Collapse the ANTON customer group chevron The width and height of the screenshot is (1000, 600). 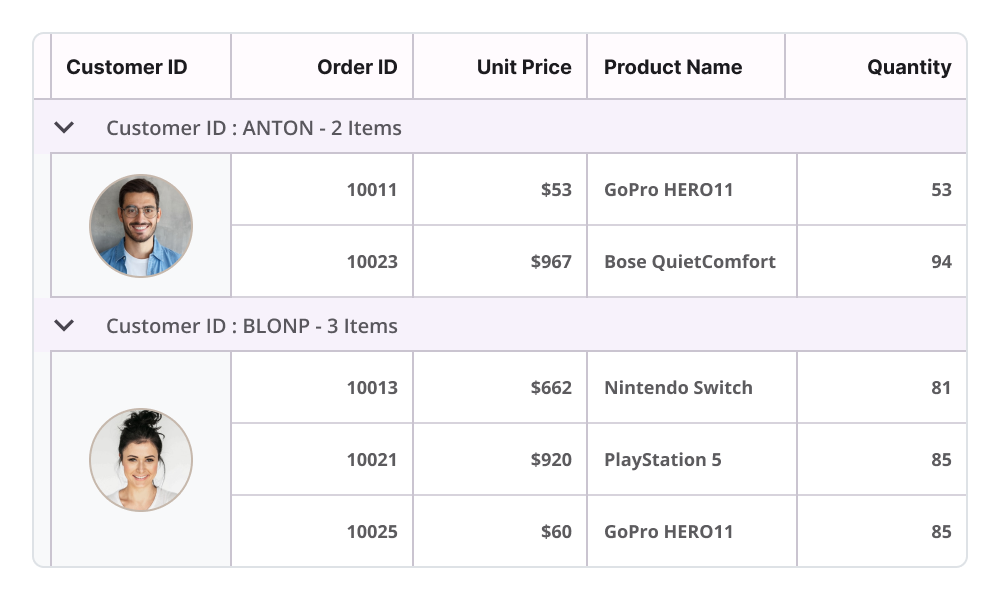pos(64,127)
